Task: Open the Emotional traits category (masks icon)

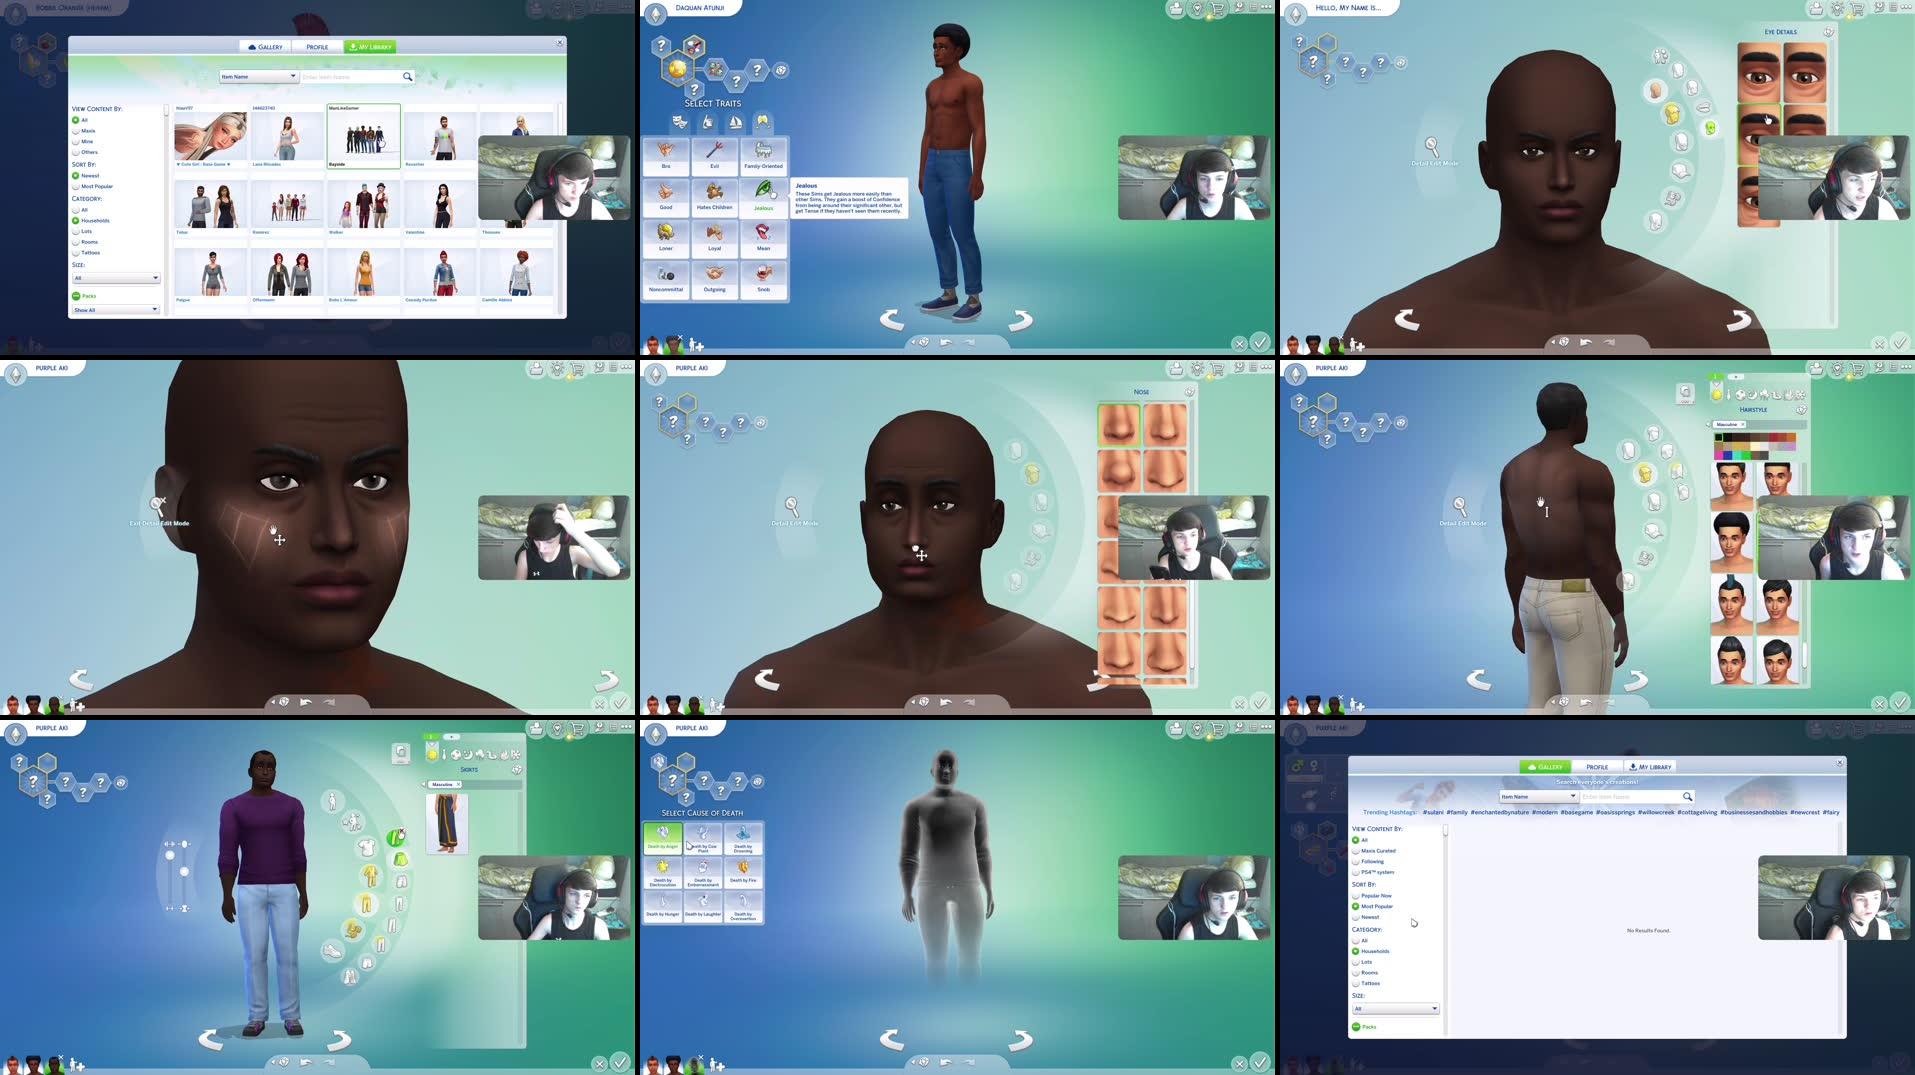Action: click(680, 122)
